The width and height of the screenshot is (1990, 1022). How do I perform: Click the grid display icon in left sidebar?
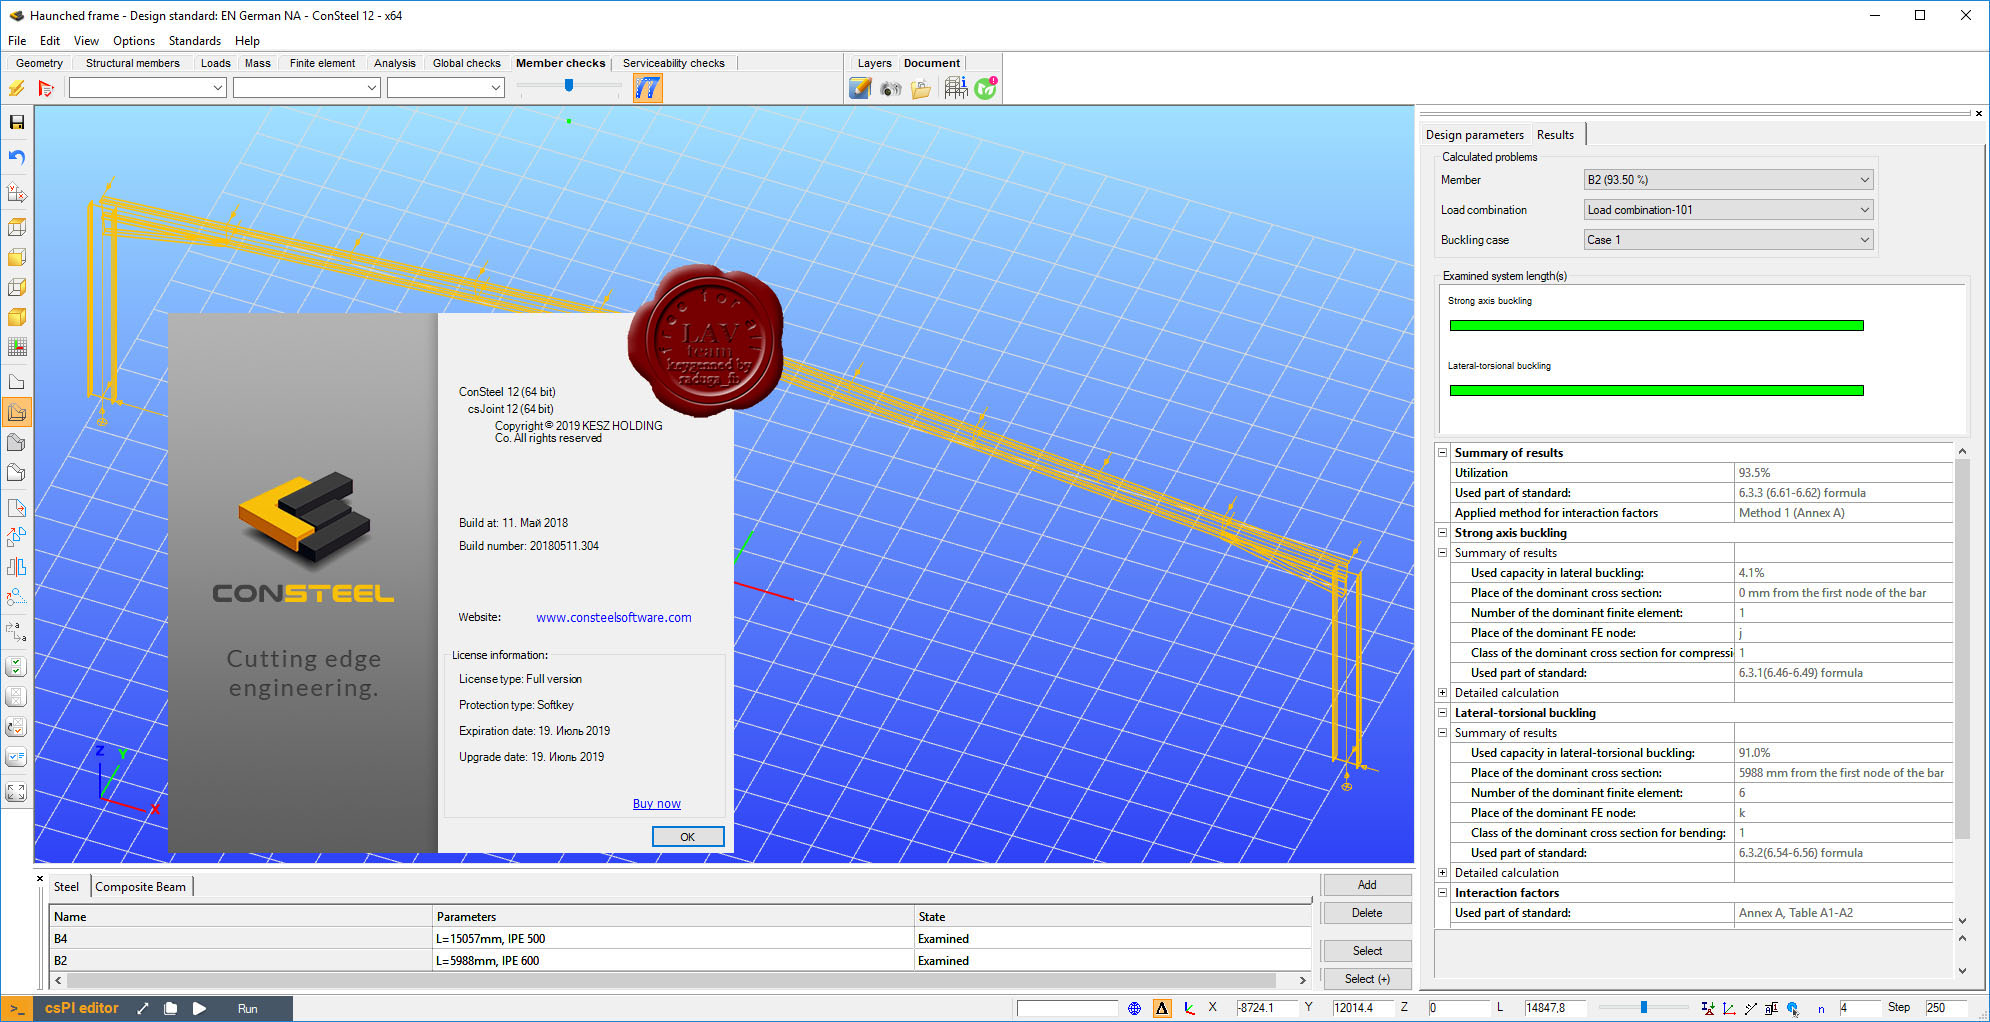pyautogui.click(x=17, y=347)
